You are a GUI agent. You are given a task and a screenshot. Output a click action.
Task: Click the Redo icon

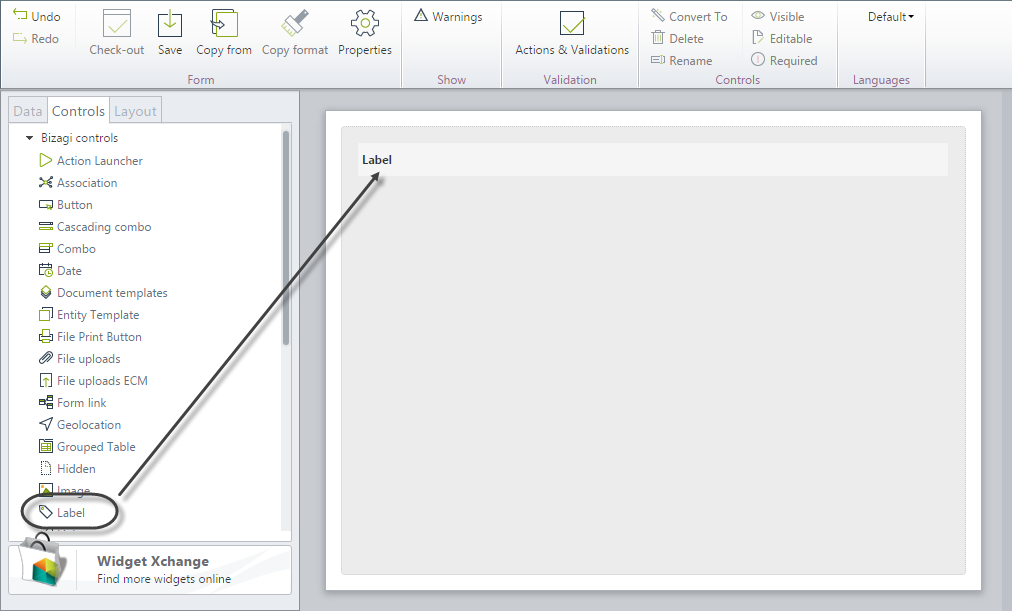click(20, 39)
